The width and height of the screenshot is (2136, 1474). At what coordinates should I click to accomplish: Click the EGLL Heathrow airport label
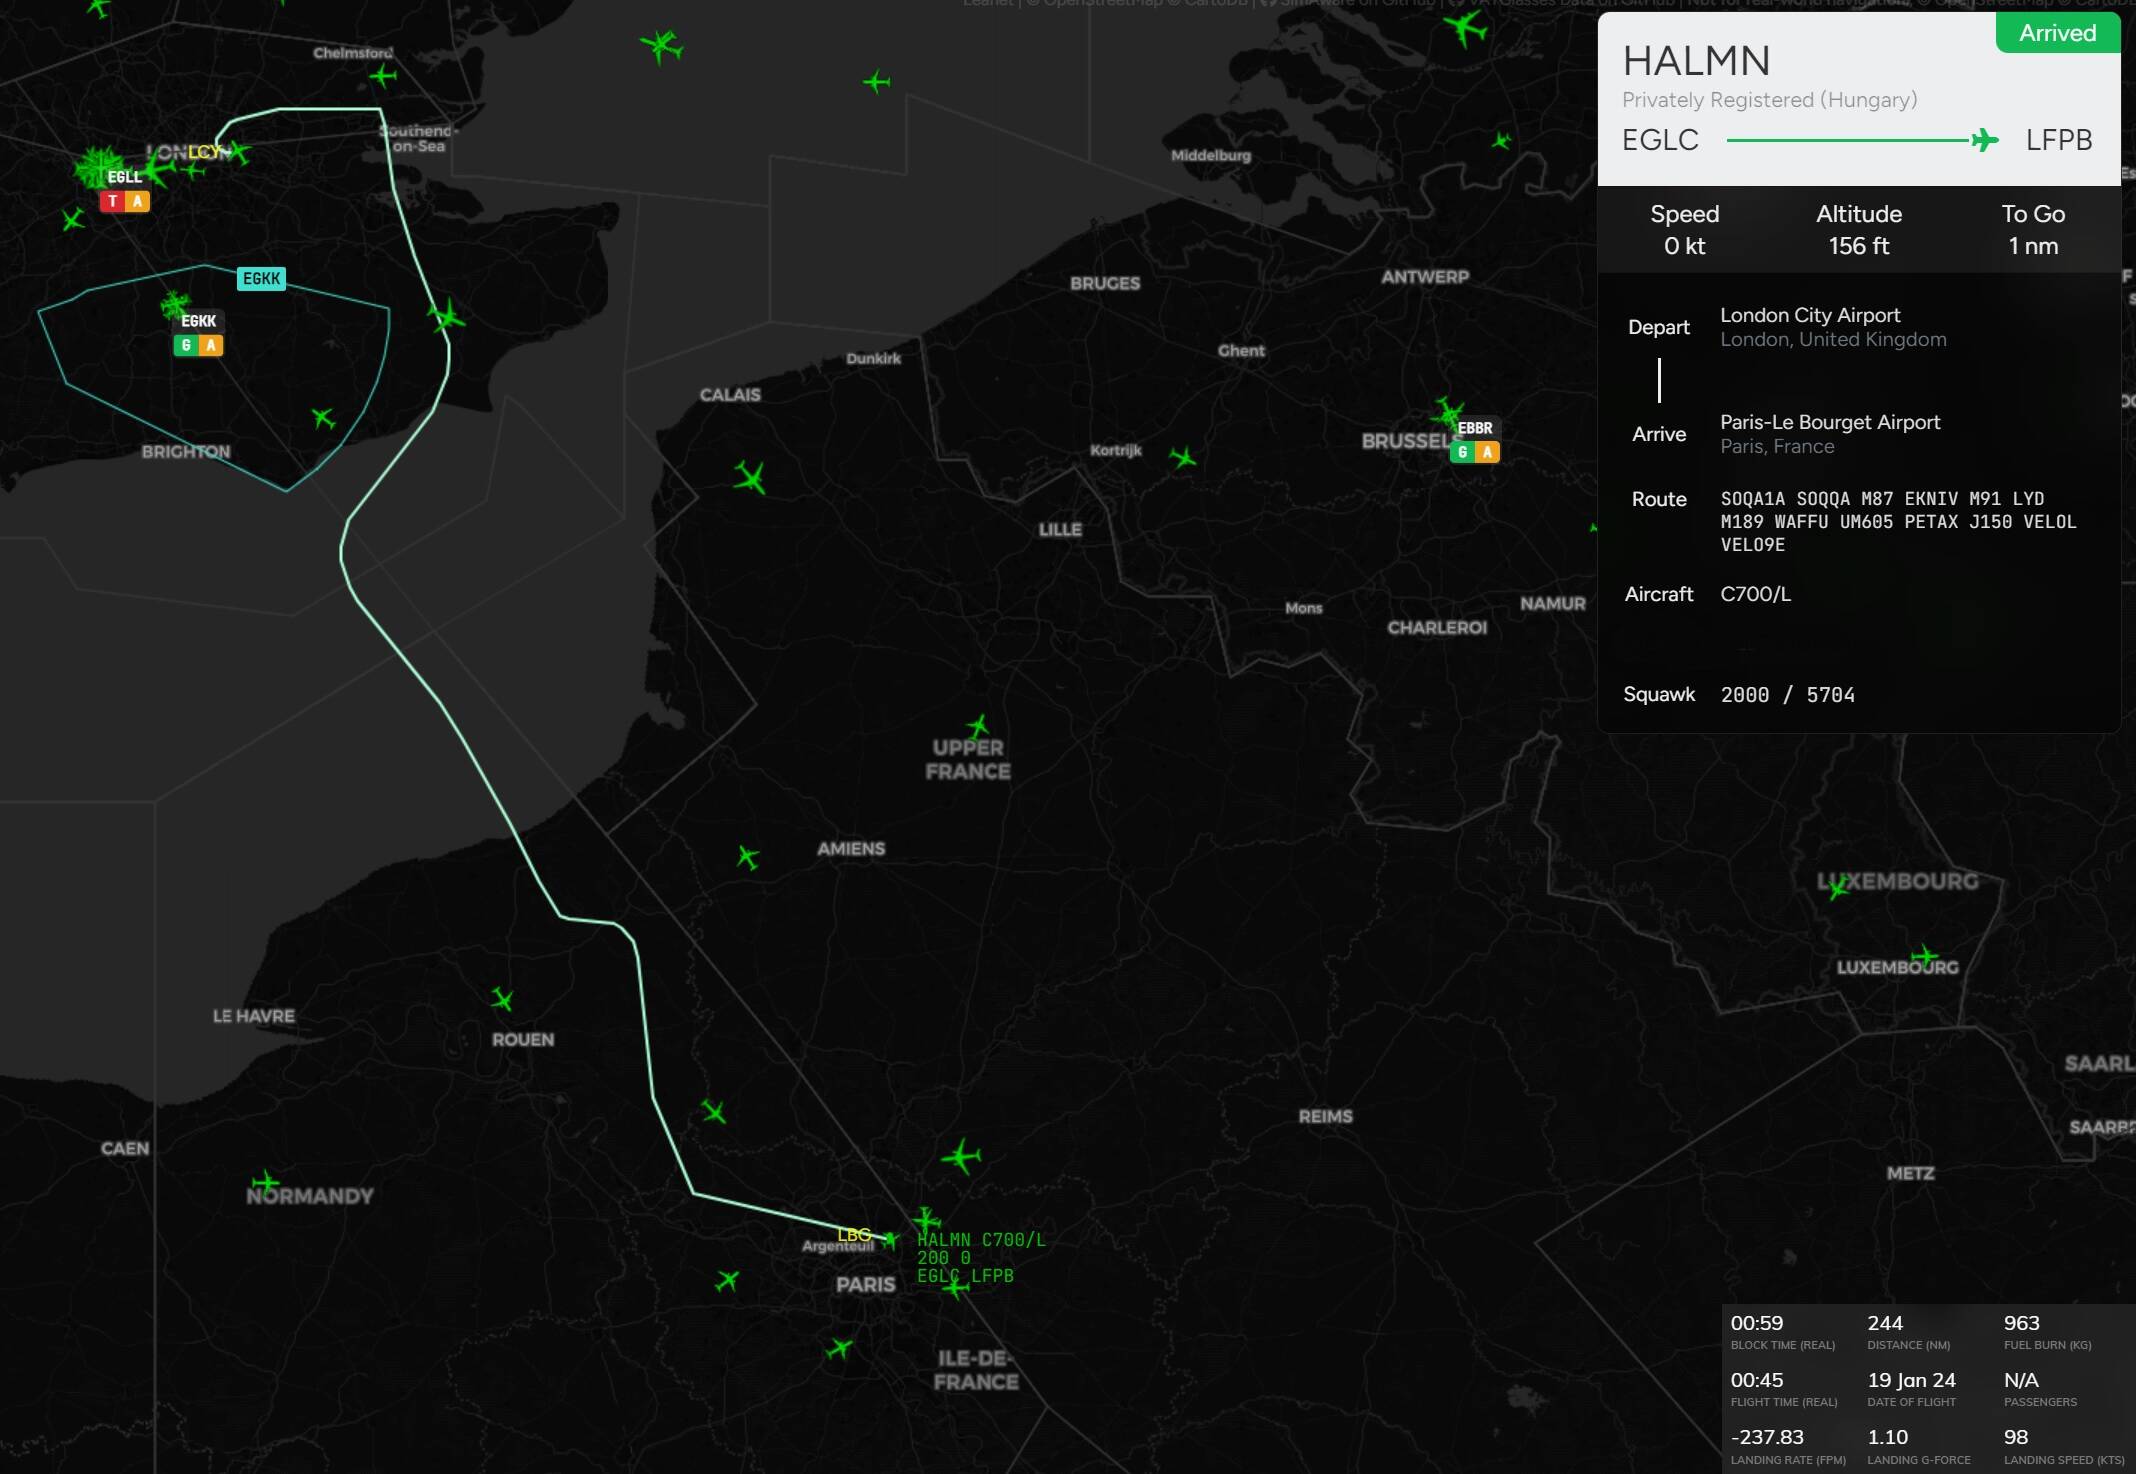pos(124,177)
